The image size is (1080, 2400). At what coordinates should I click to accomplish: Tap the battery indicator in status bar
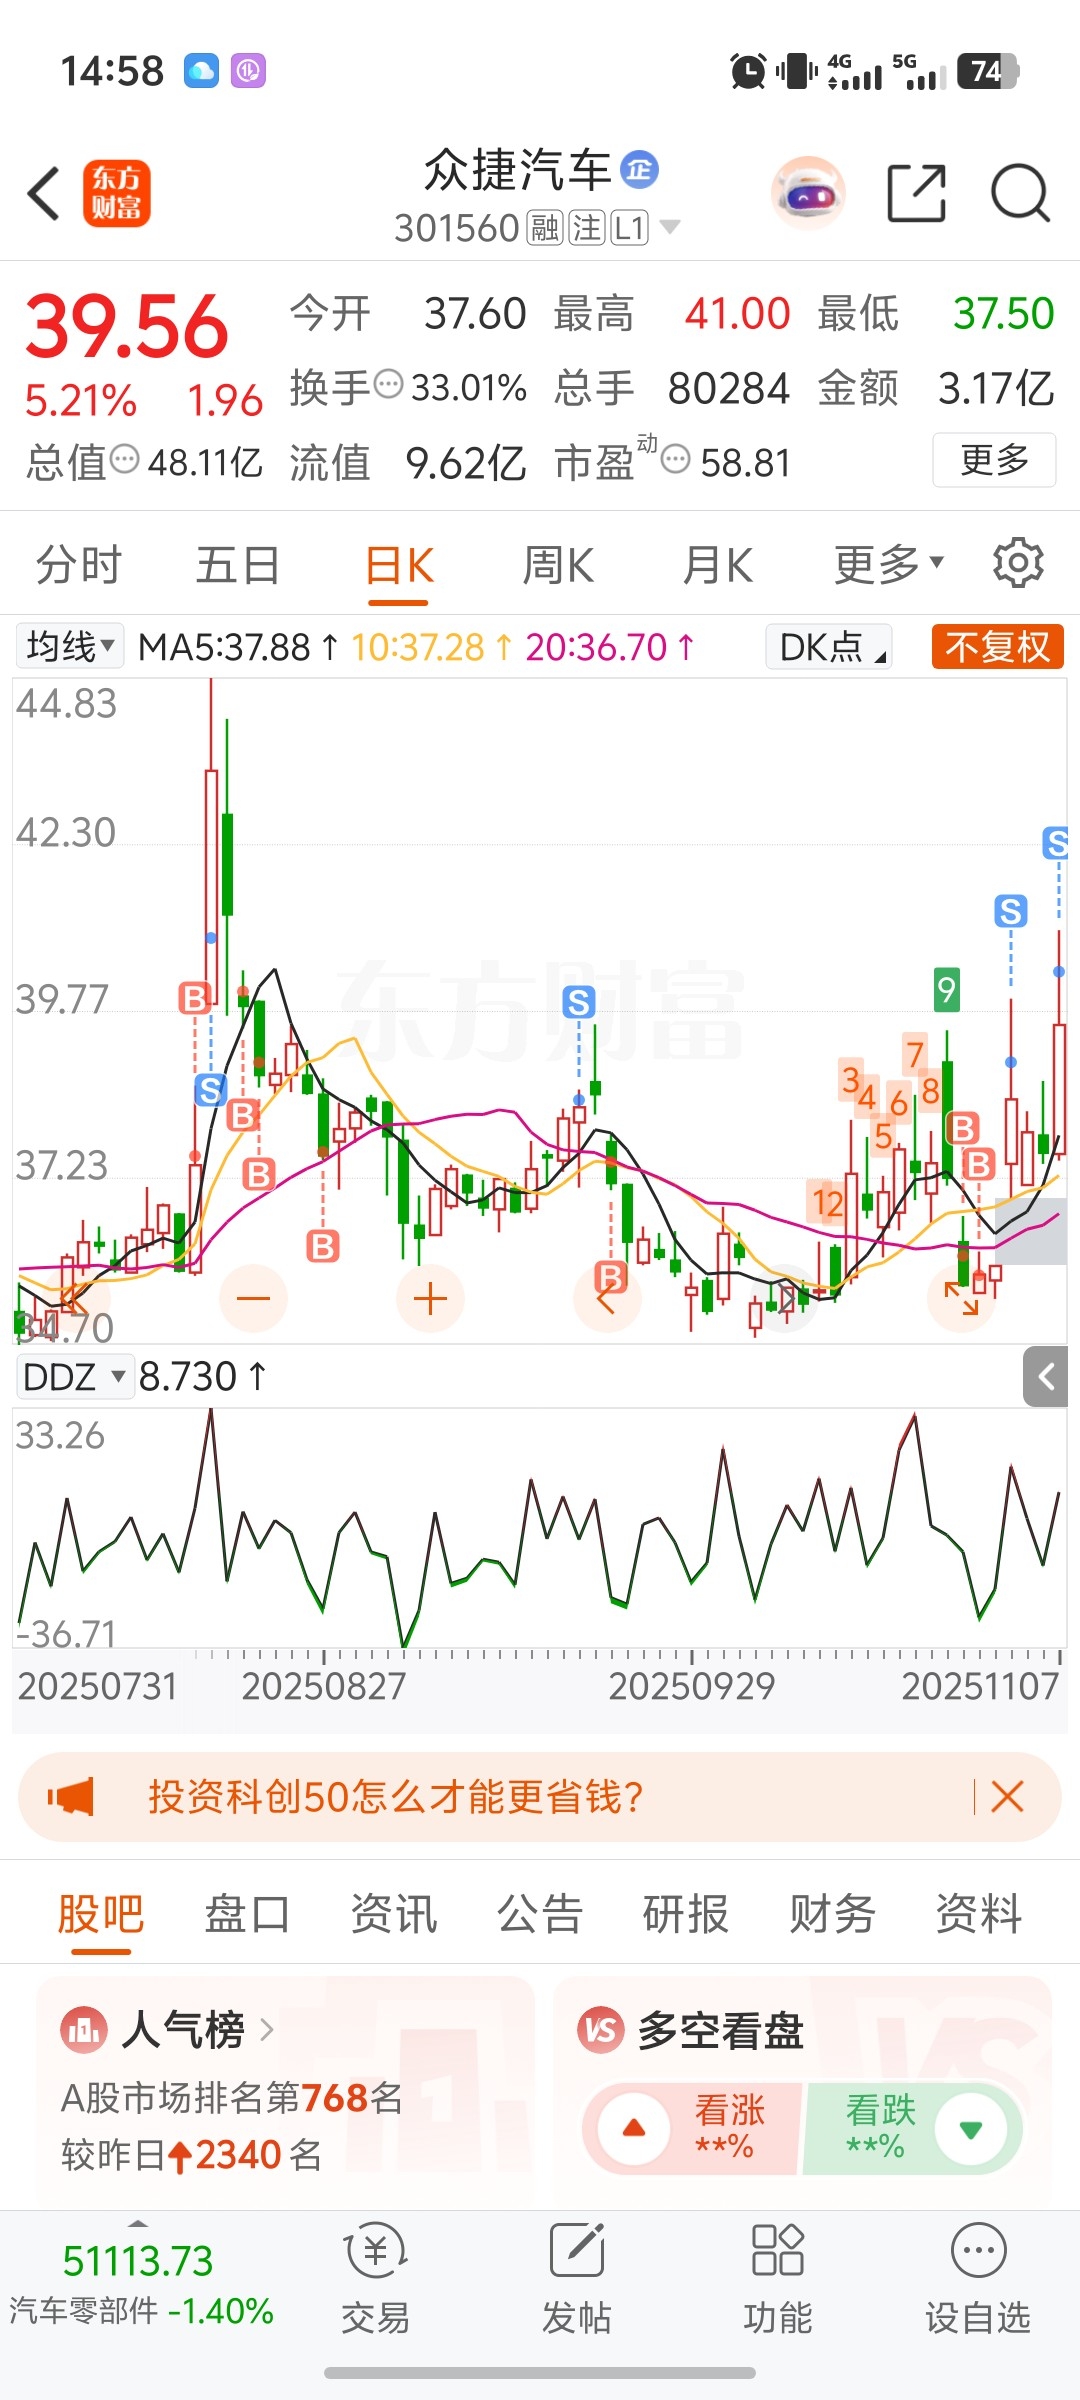(x=987, y=71)
